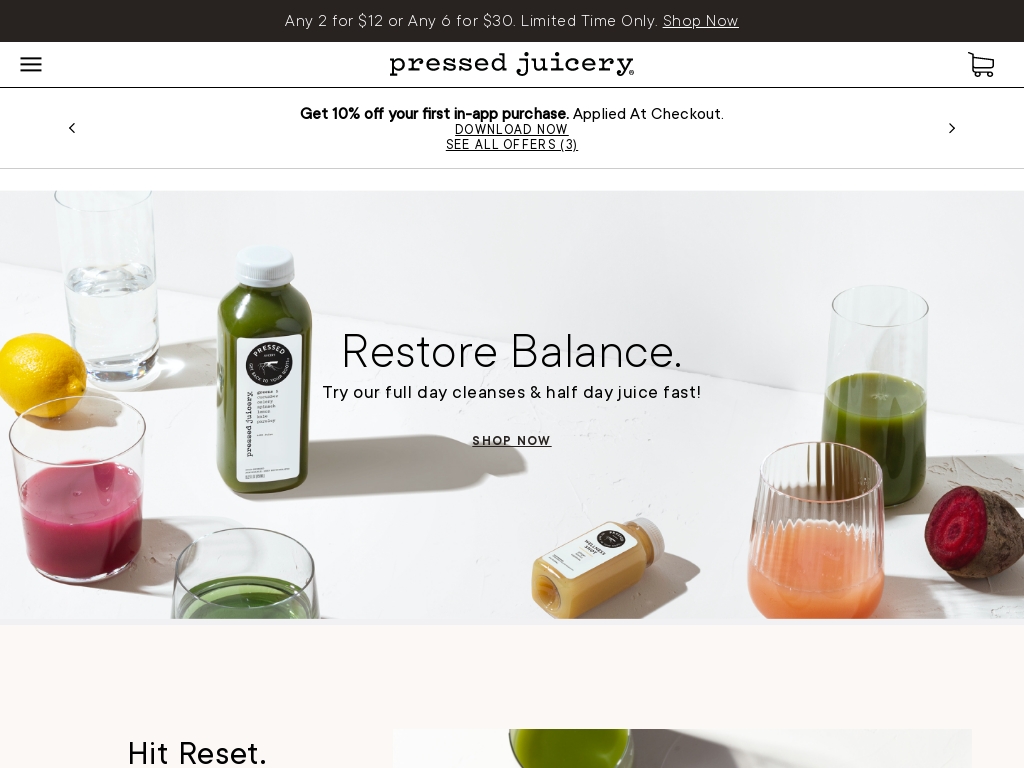
Task: Expand See All Offers (3)
Action: click(x=511, y=144)
